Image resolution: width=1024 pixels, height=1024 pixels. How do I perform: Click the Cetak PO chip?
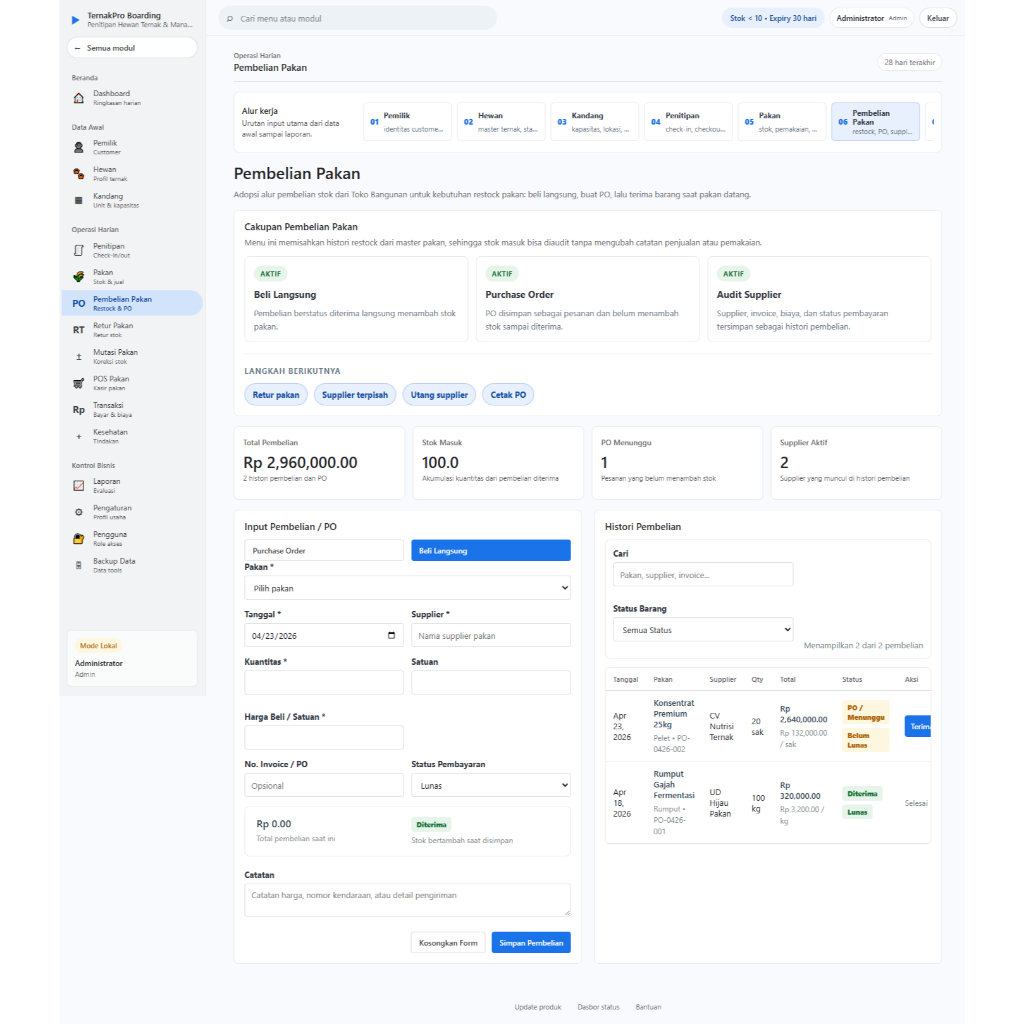[508, 394]
